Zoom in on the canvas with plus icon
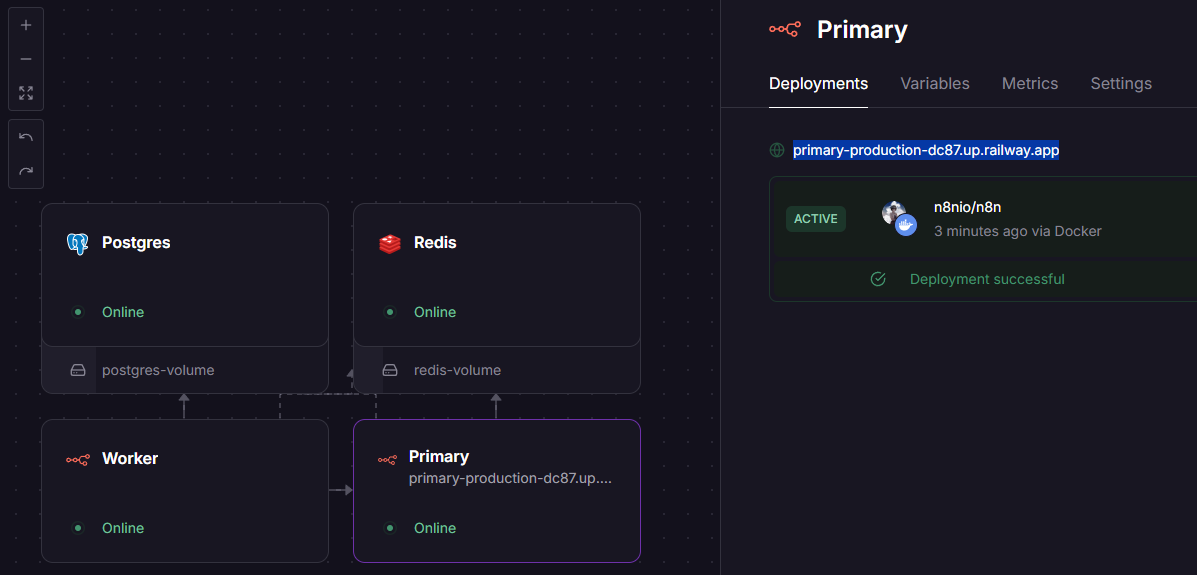The width and height of the screenshot is (1197, 575). coord(26,25)
